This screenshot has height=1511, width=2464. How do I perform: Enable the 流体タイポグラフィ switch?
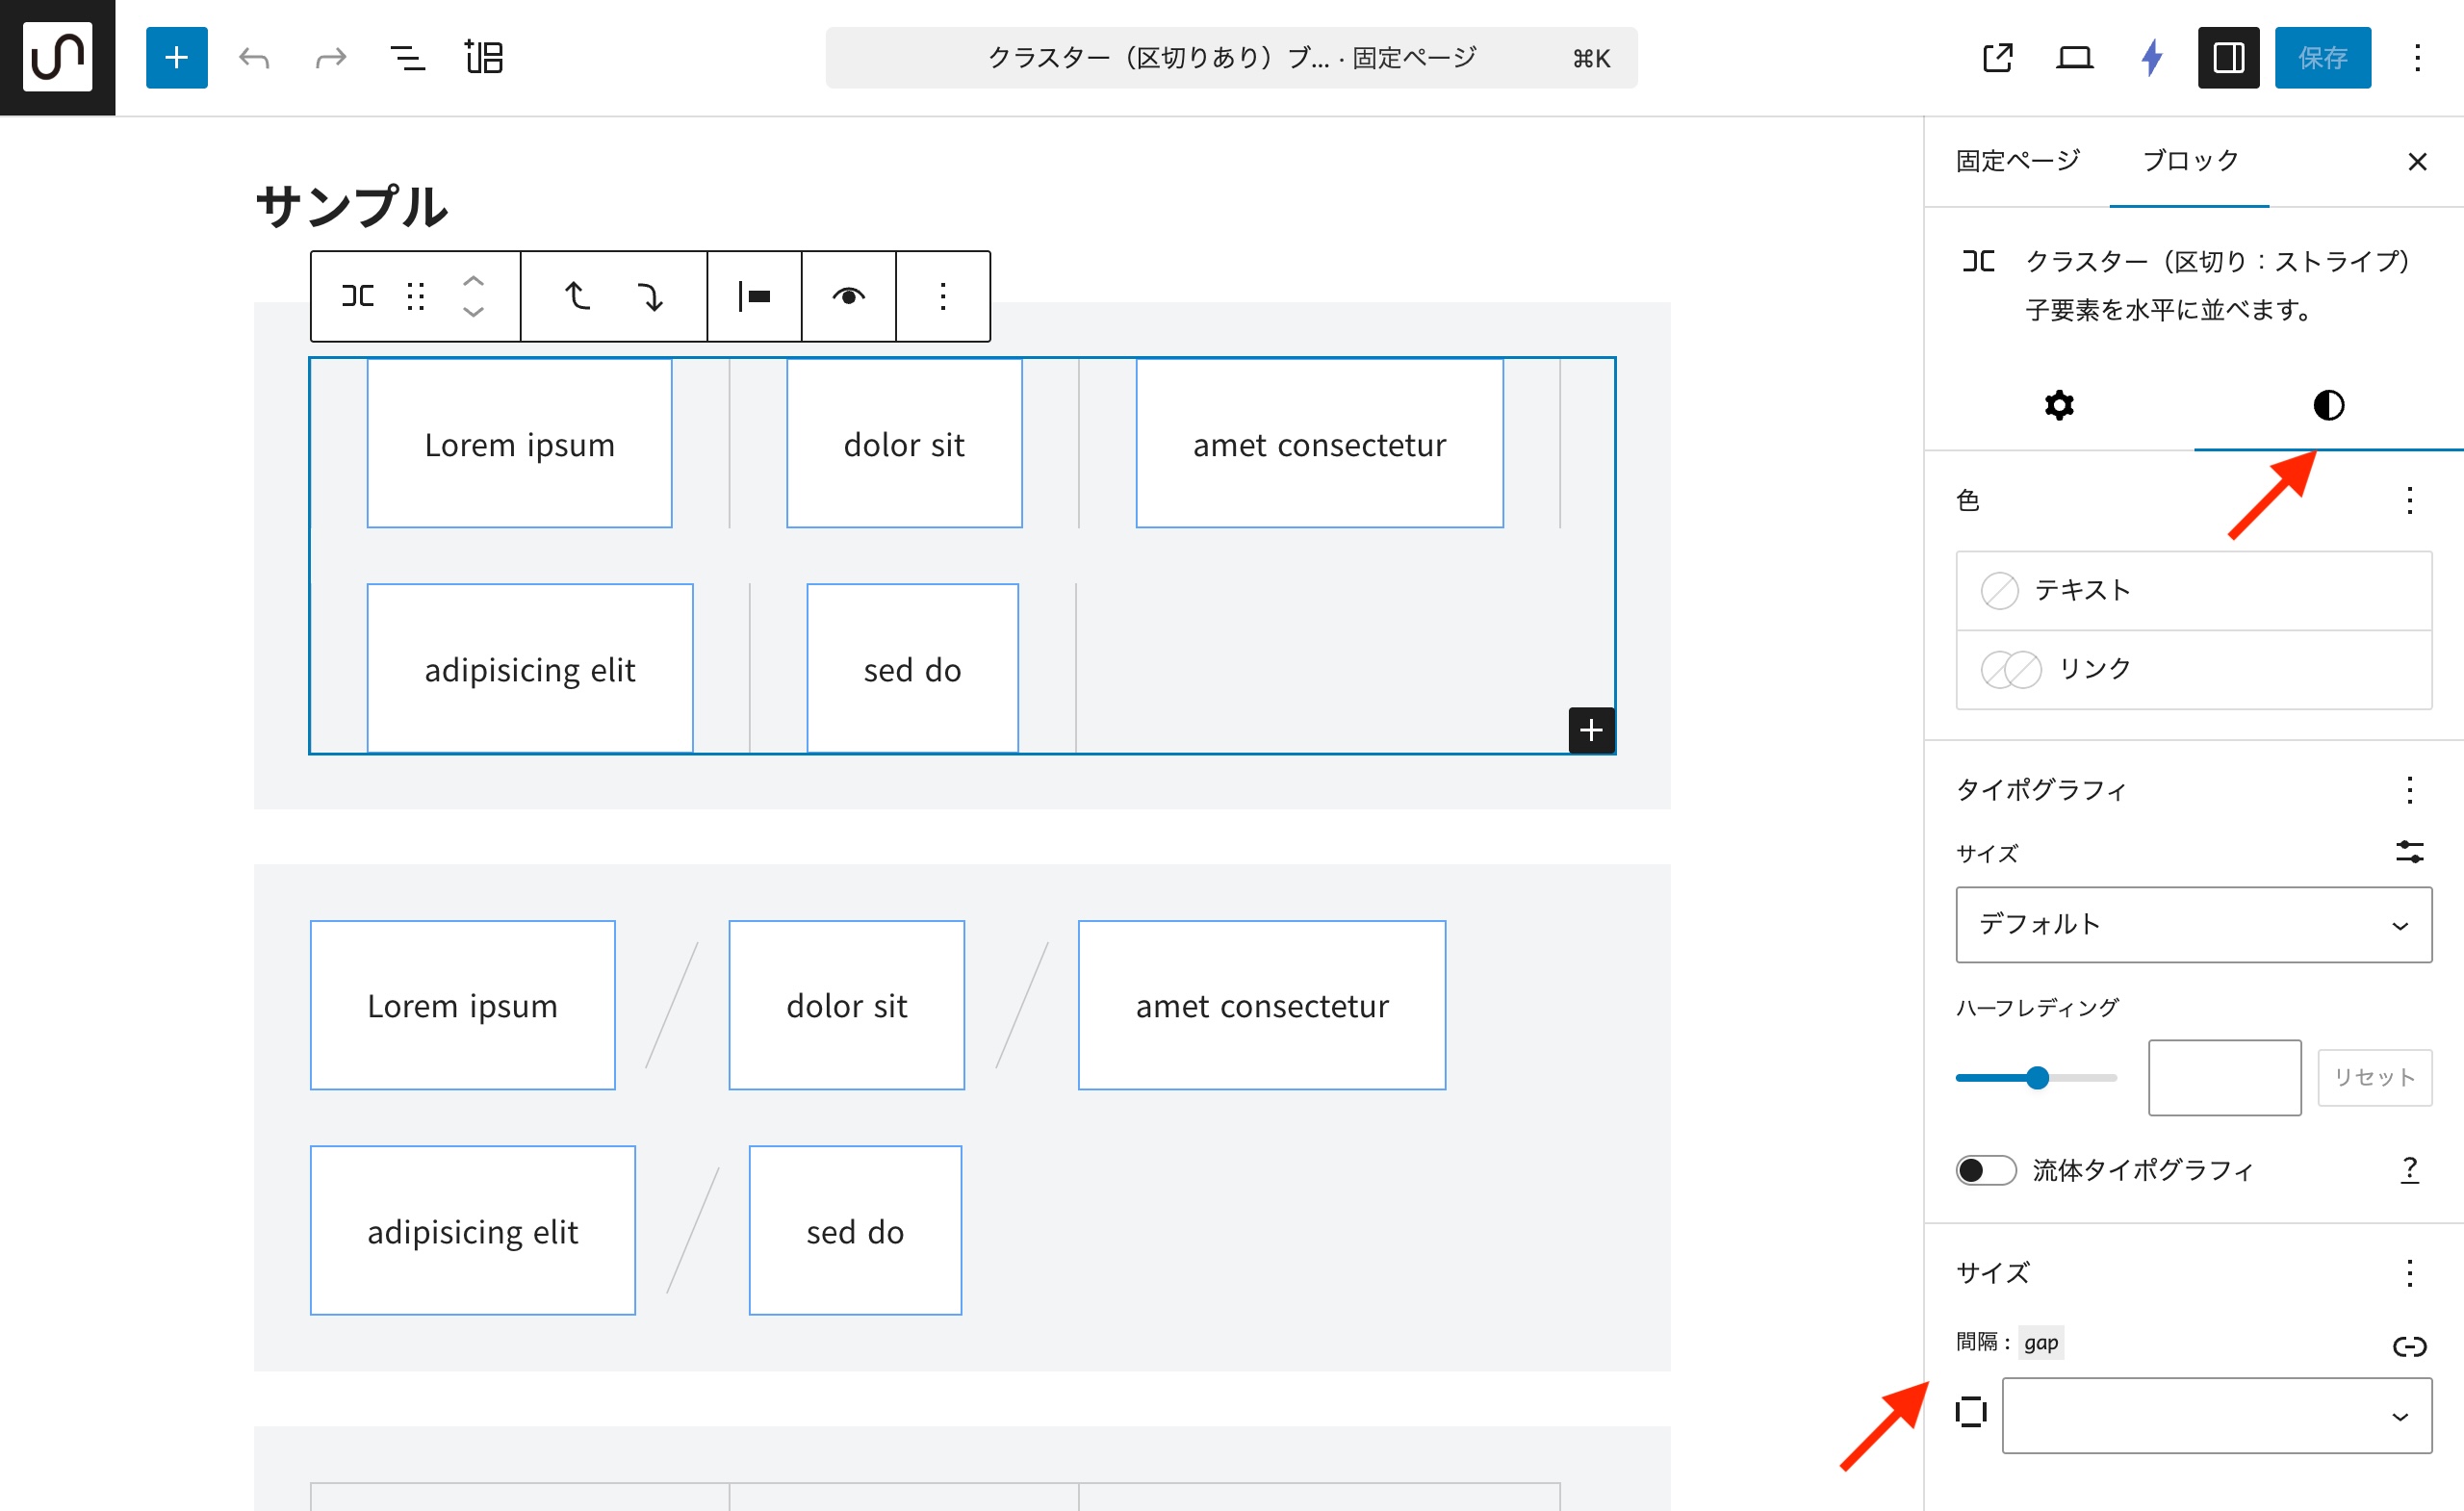(x=1985, y=1170)
